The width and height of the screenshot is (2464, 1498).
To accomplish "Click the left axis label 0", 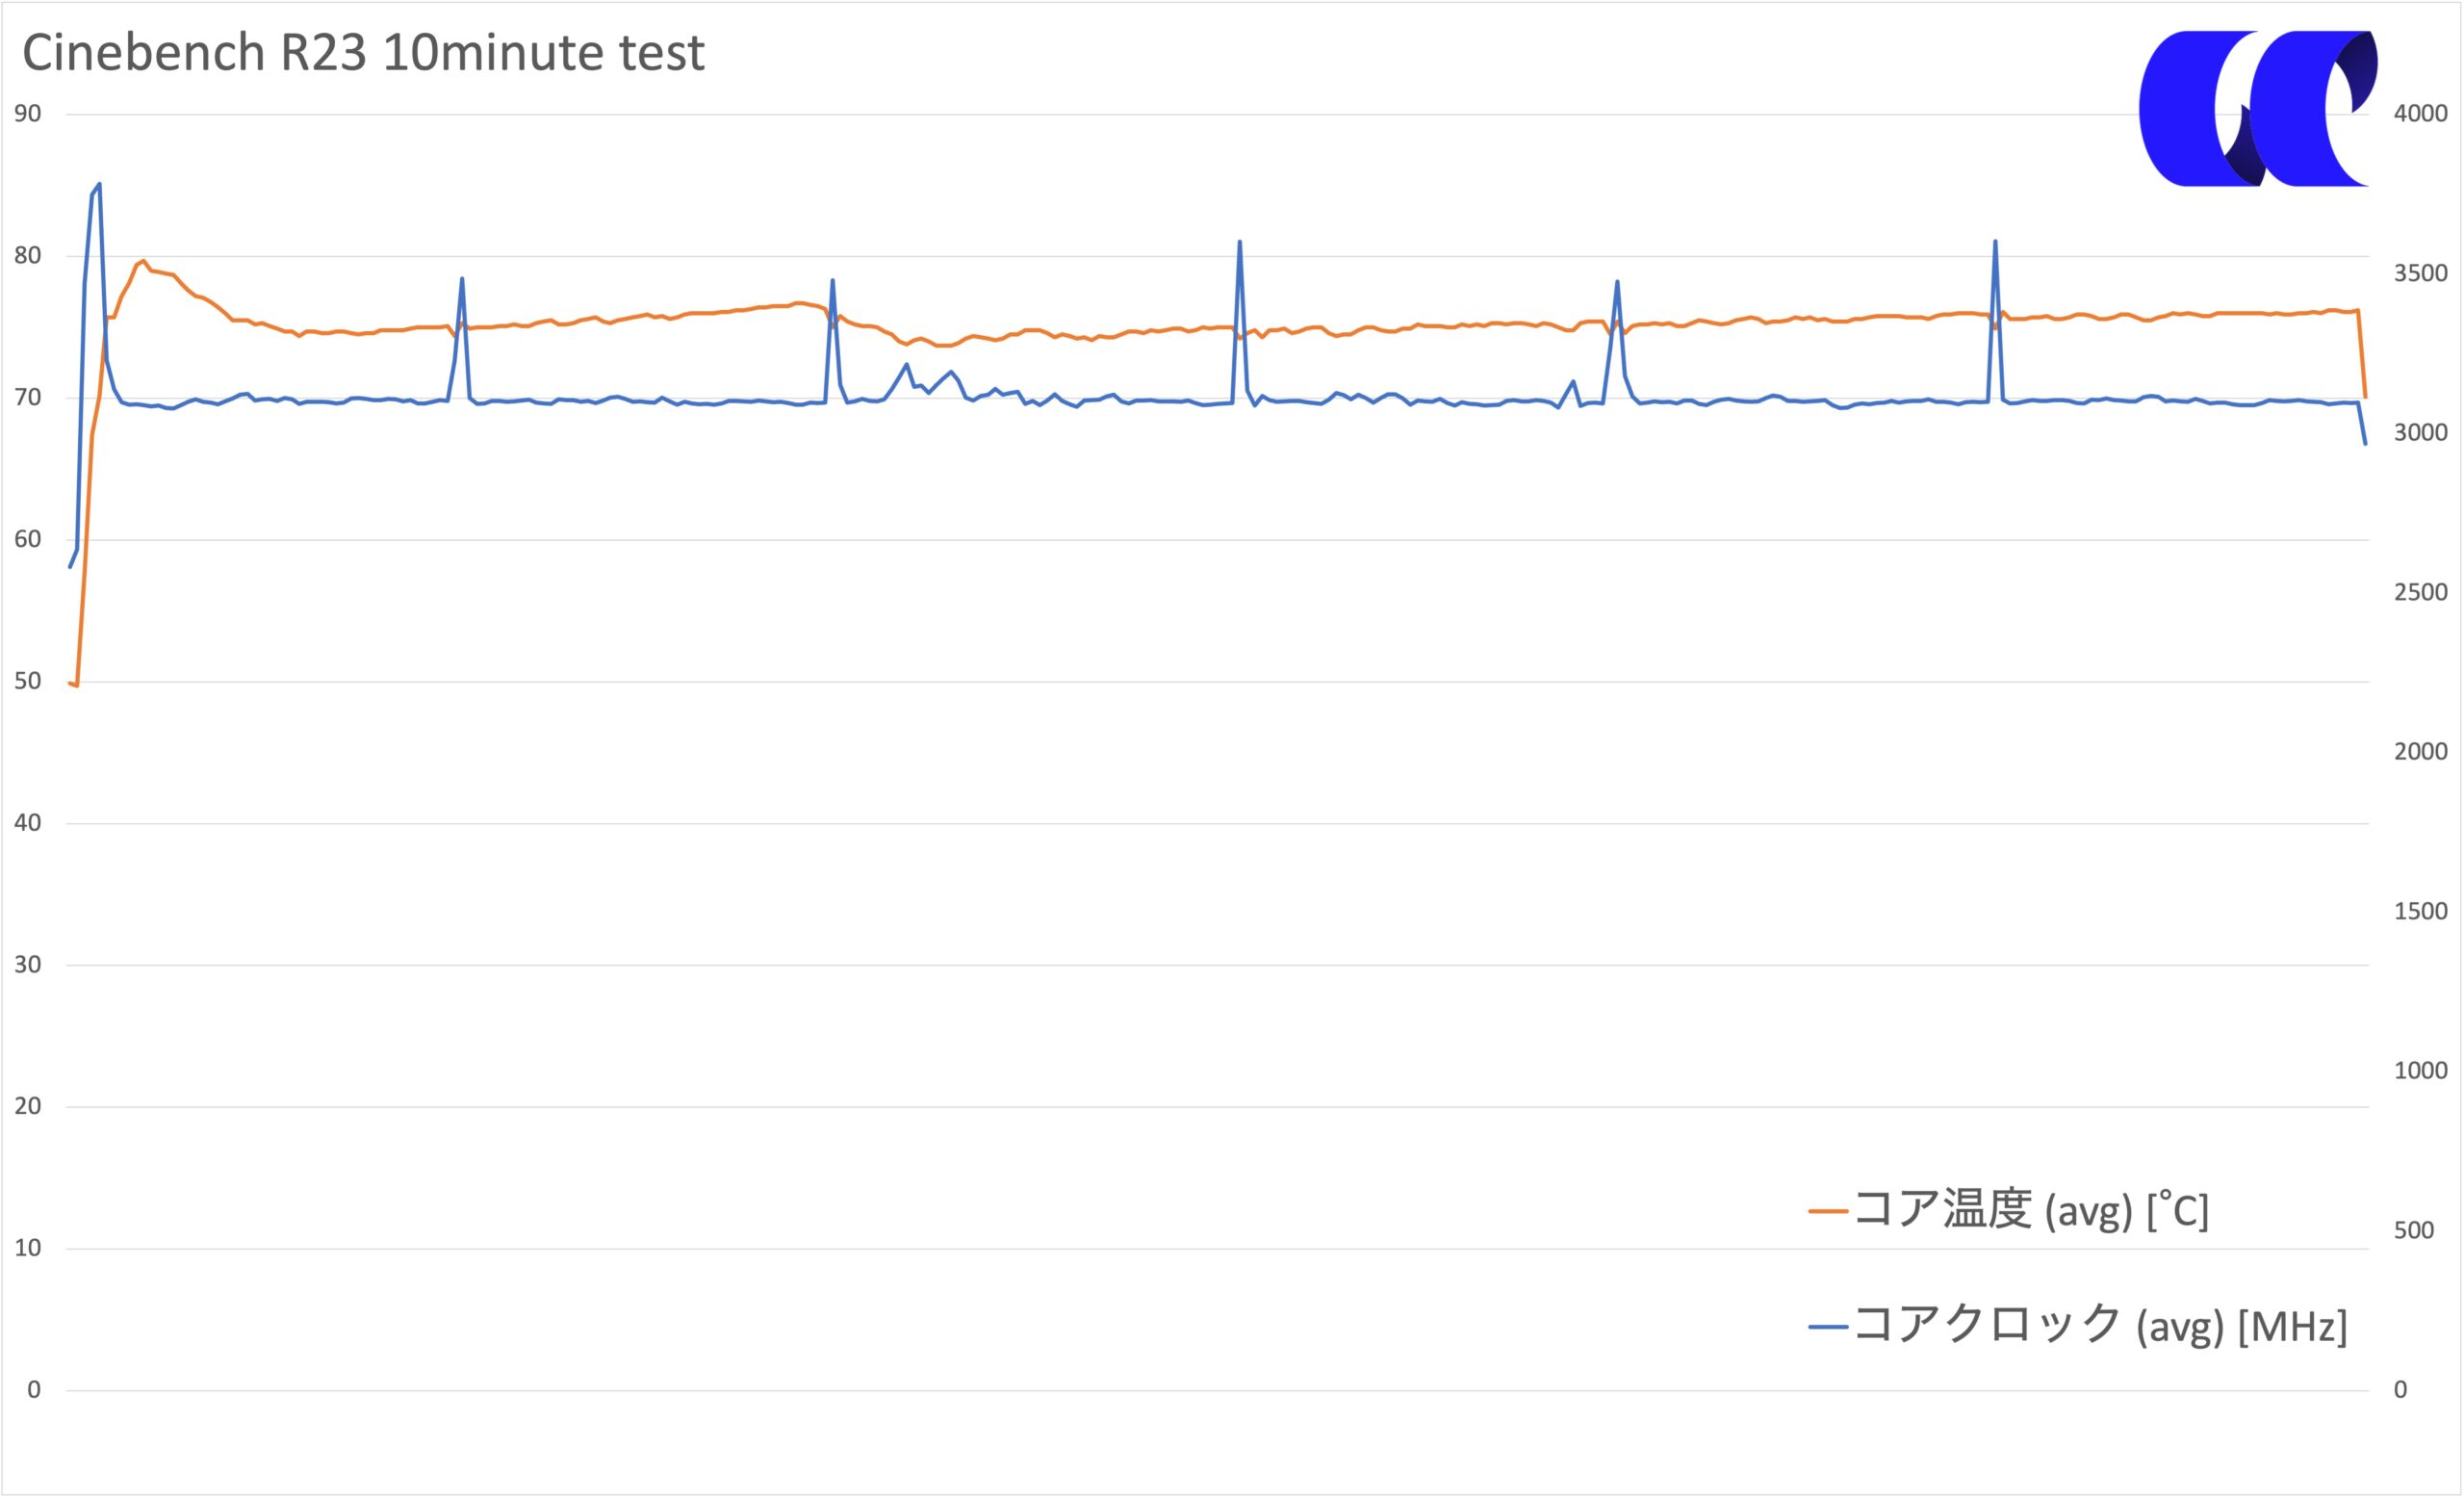I will click(x=34, y=1389).
